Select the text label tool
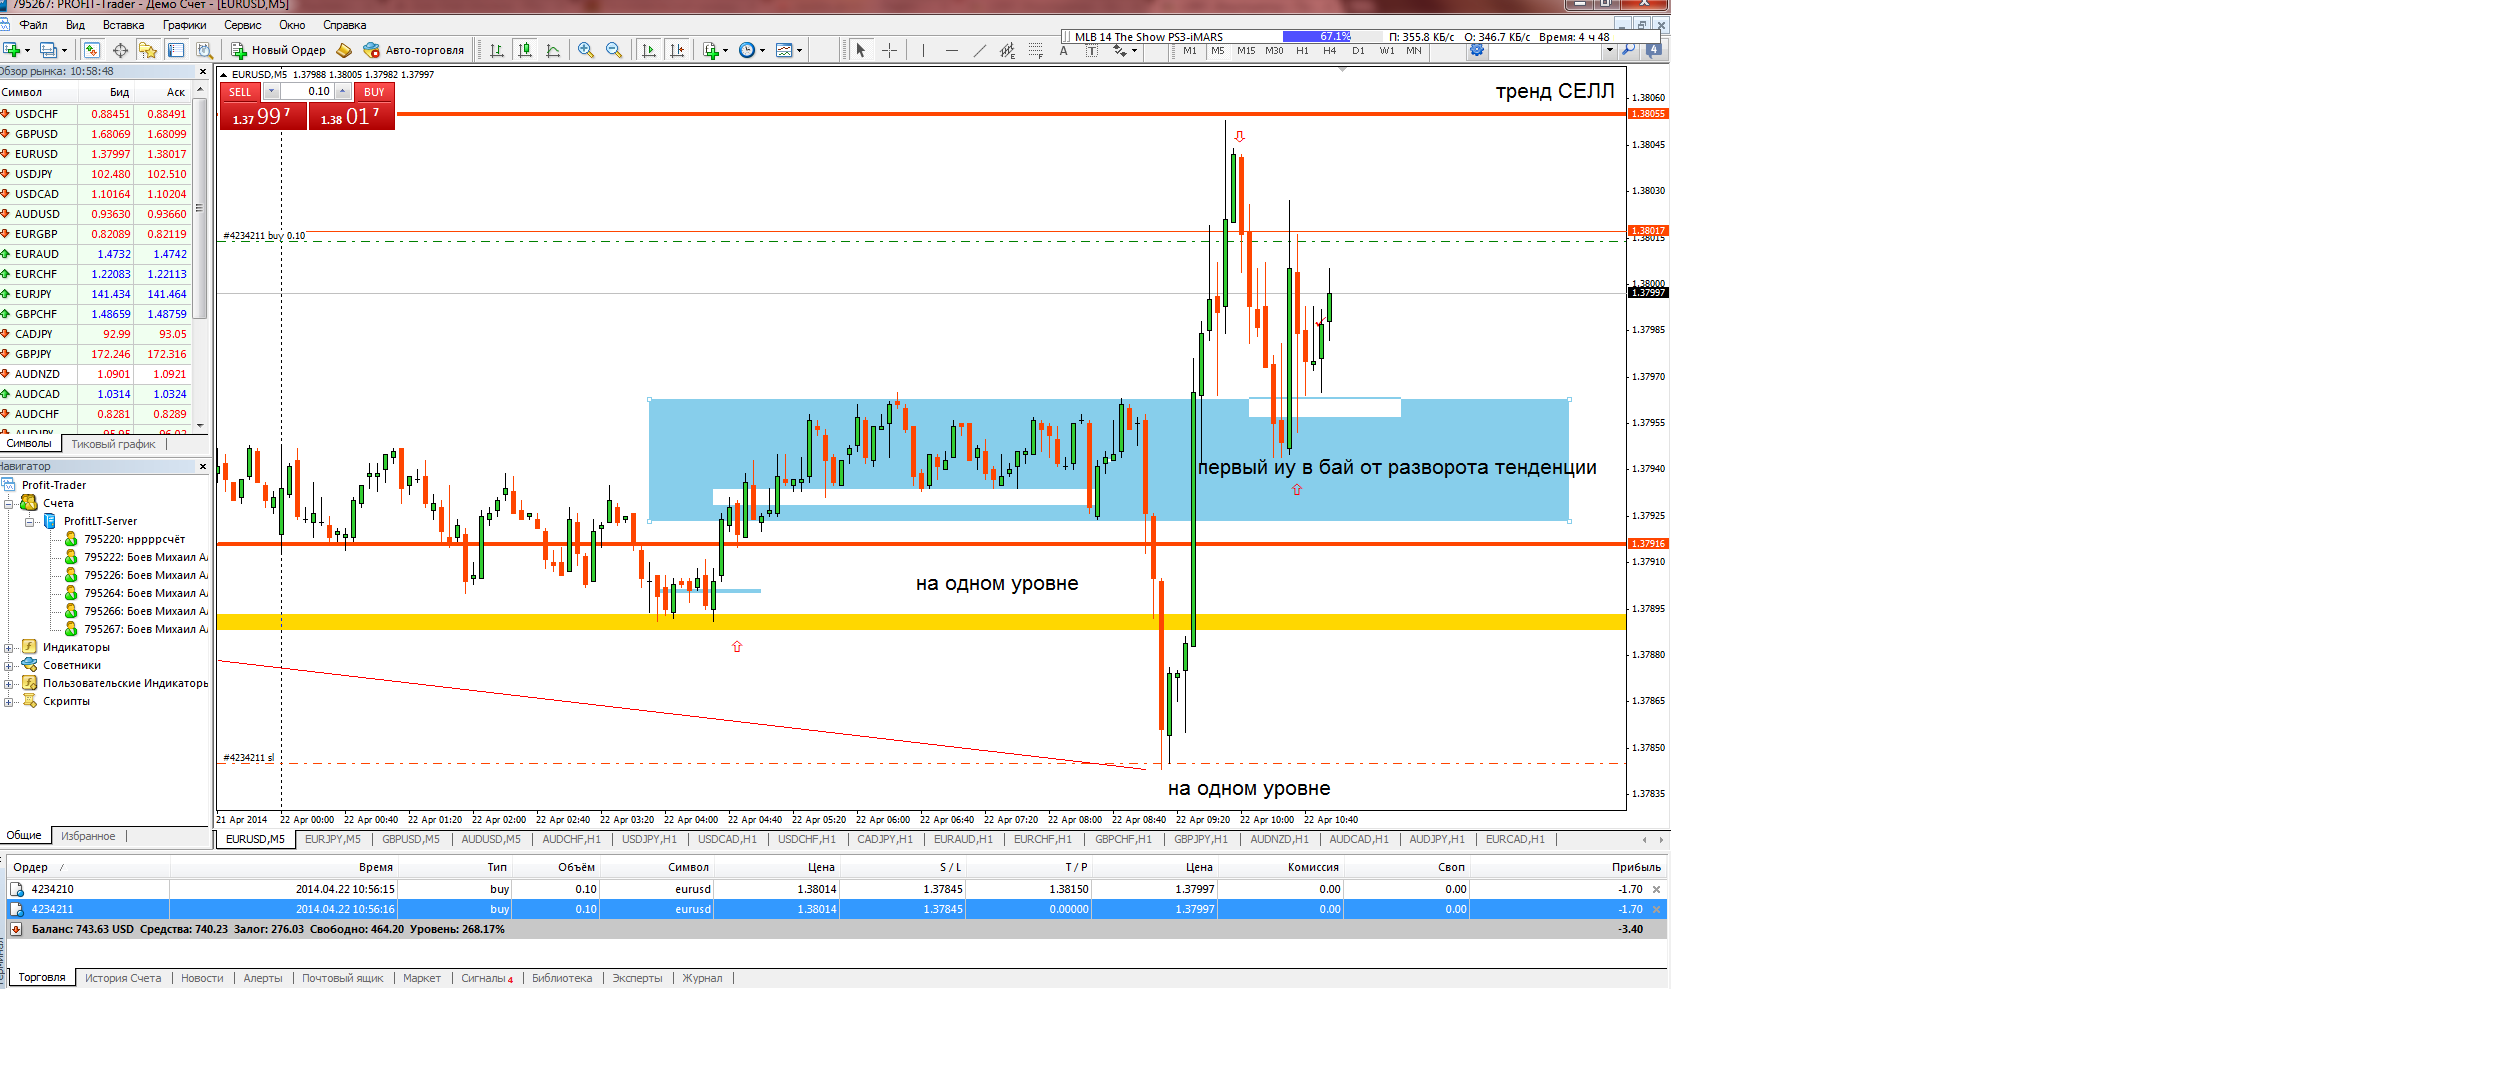The height and width of the screenshot is (1086, 2504). [x=1092, y=50]
